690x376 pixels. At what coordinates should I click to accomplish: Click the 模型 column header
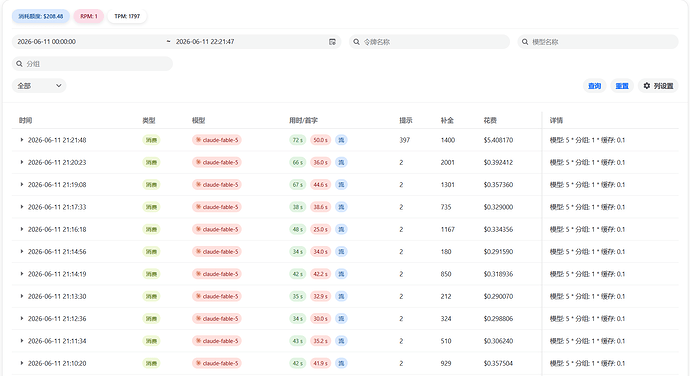pyautogui.click(x=198, y=120)
